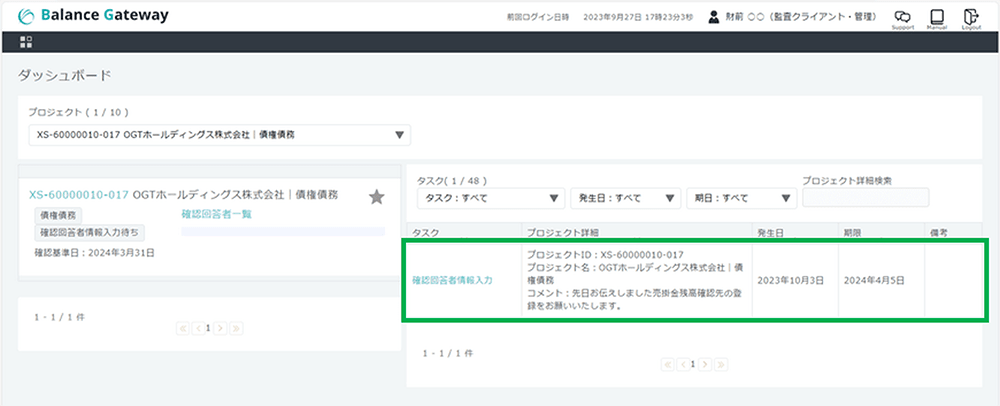This screenshot has width=1000, height=406.
Task: Click the Logout icon
Action: [x=971, y=17]
